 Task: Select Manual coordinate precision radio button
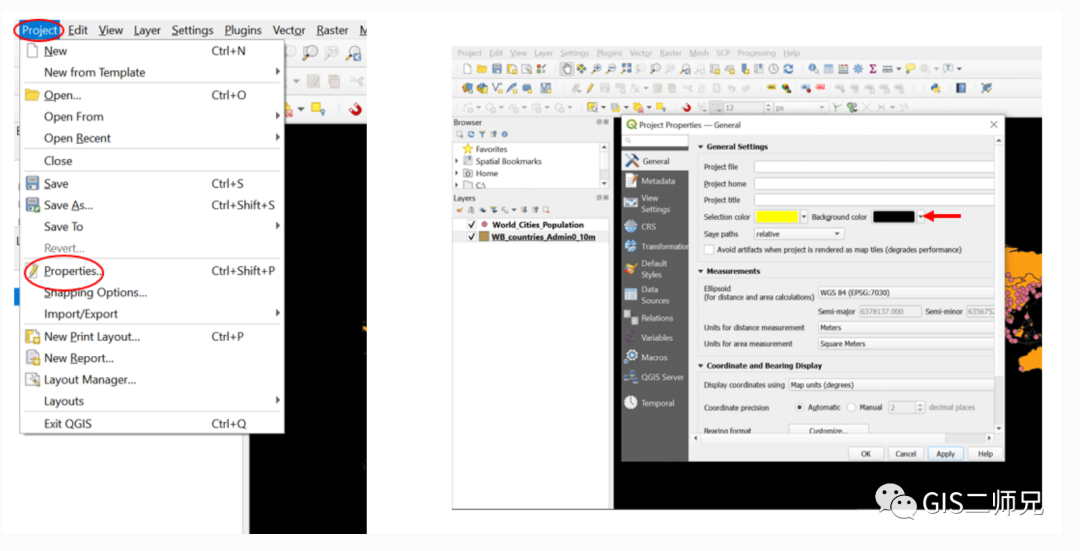[851, 408]
